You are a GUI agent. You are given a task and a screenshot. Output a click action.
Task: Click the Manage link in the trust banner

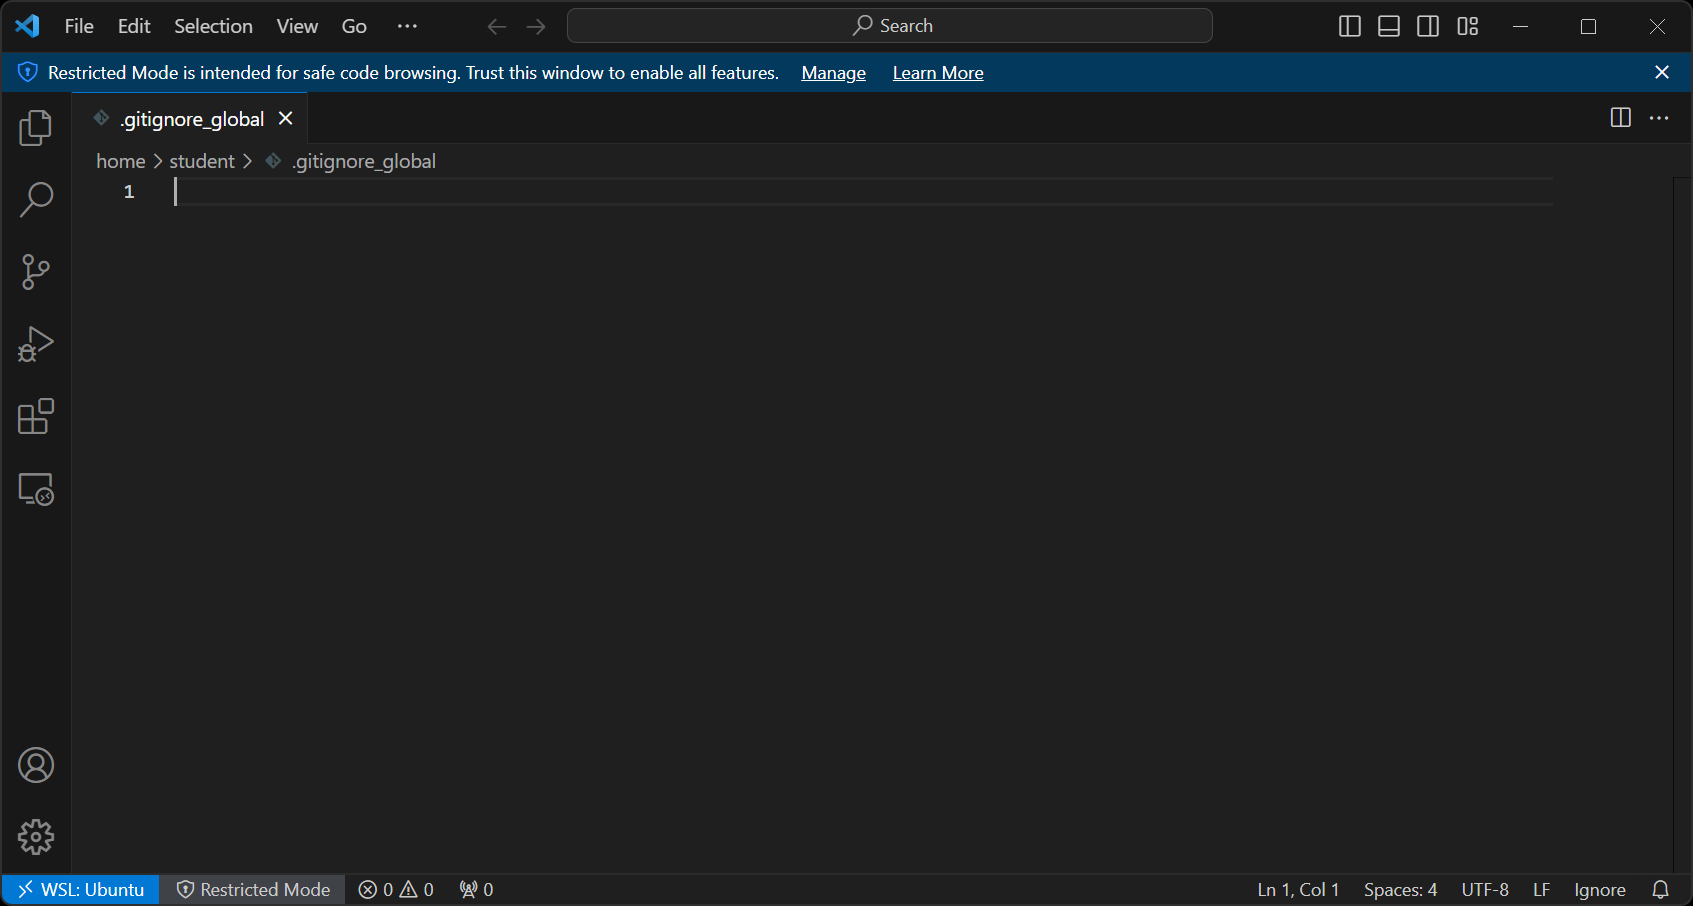pyautogui.click(x=833, y=72)
